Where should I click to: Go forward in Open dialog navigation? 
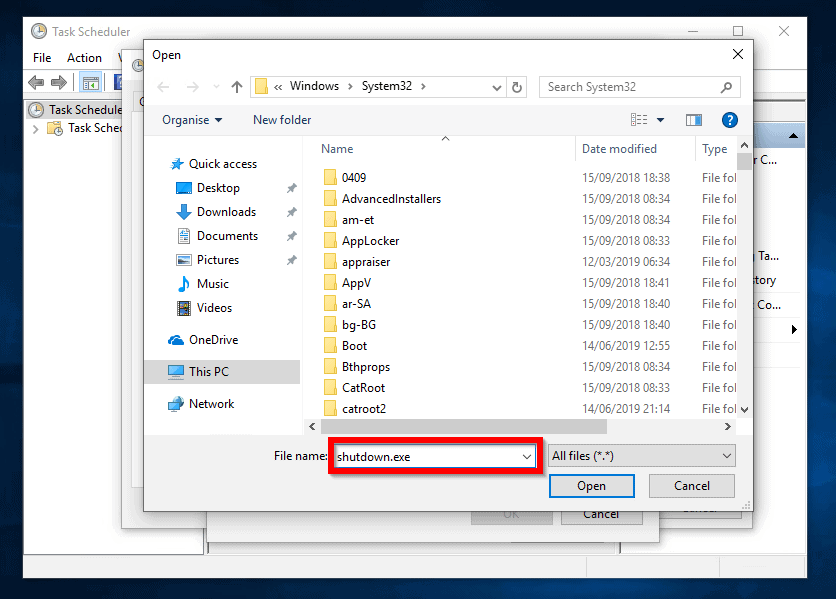point(192,87)
